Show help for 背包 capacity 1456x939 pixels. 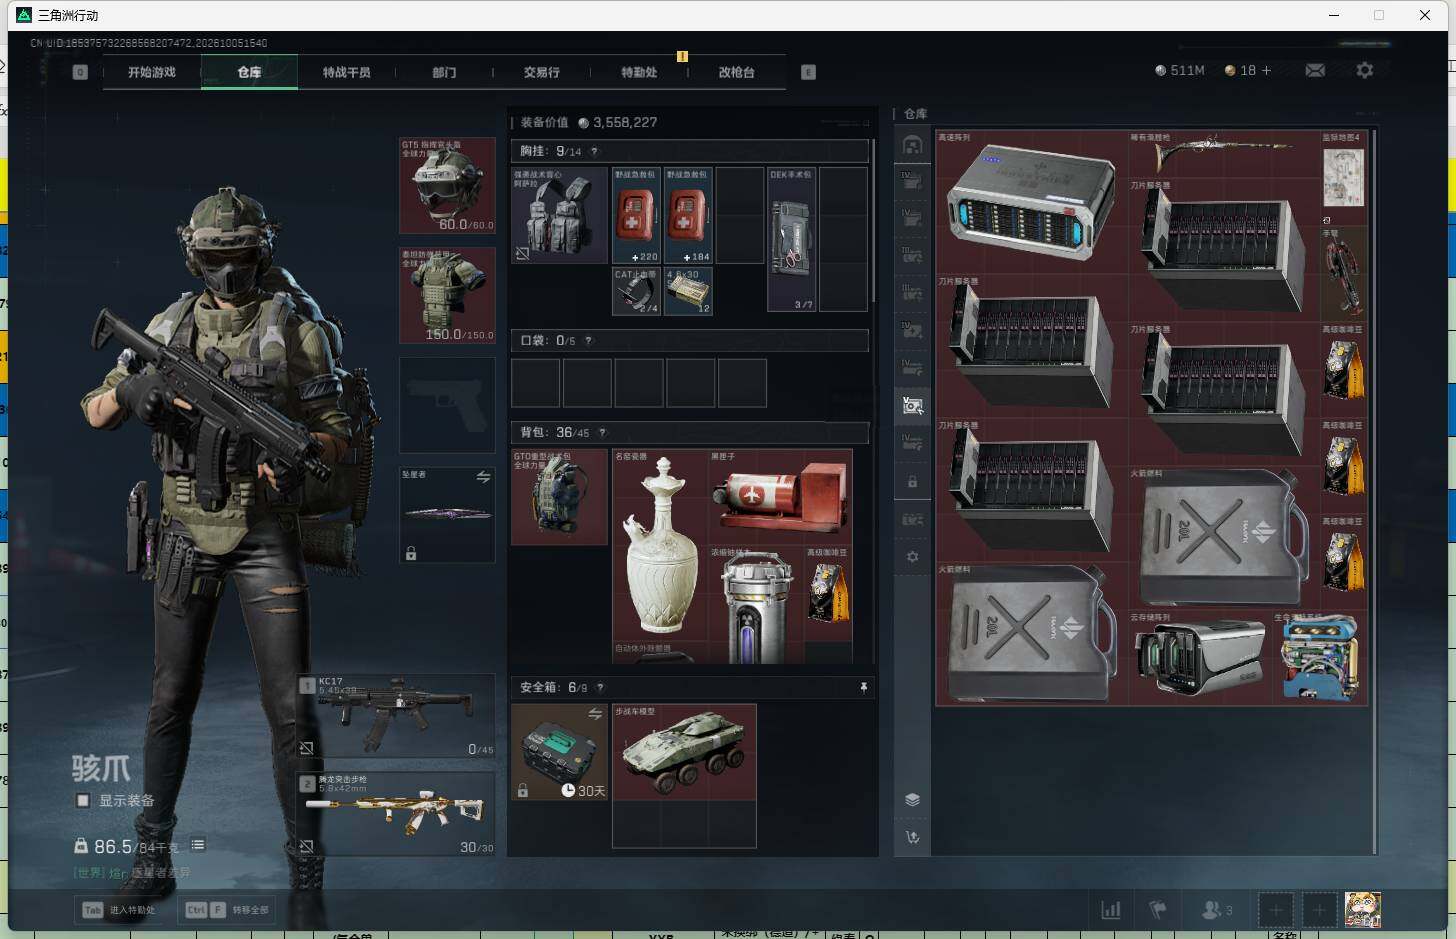(x=602, y=433)
